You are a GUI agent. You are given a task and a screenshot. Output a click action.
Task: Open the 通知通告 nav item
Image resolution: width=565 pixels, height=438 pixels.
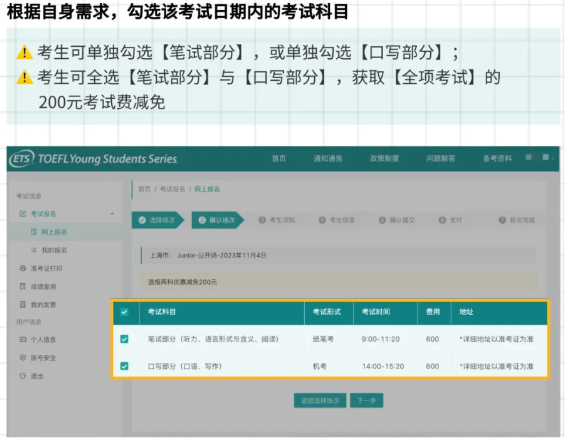click(328, 158)
